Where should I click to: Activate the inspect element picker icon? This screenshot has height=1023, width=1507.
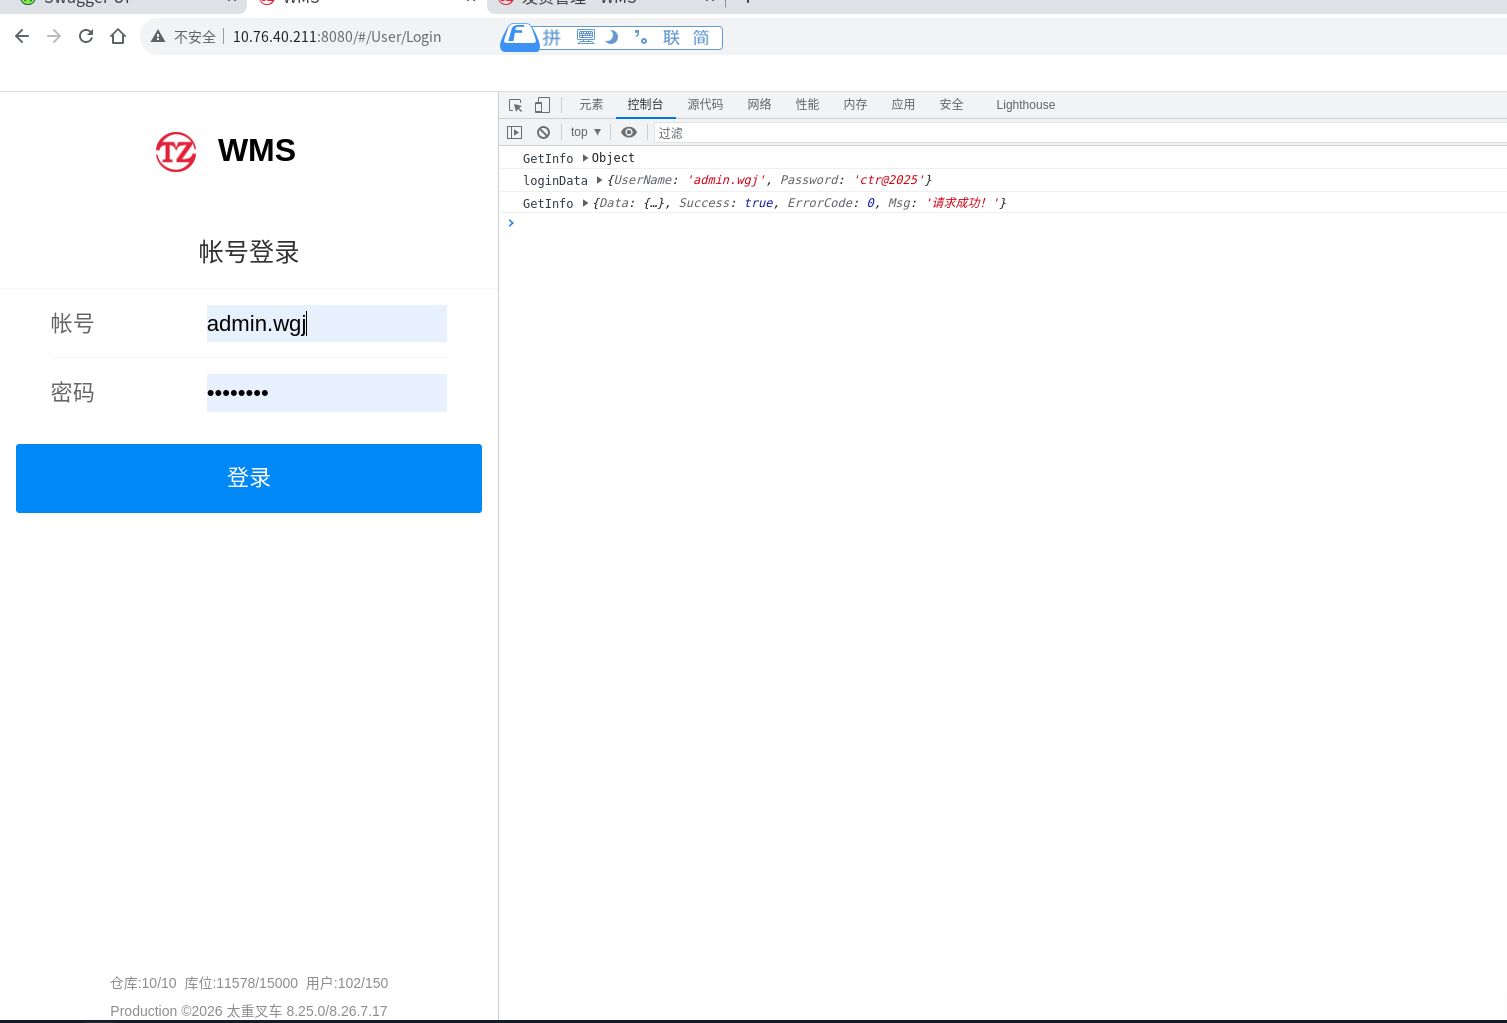(x=516, y=105)
